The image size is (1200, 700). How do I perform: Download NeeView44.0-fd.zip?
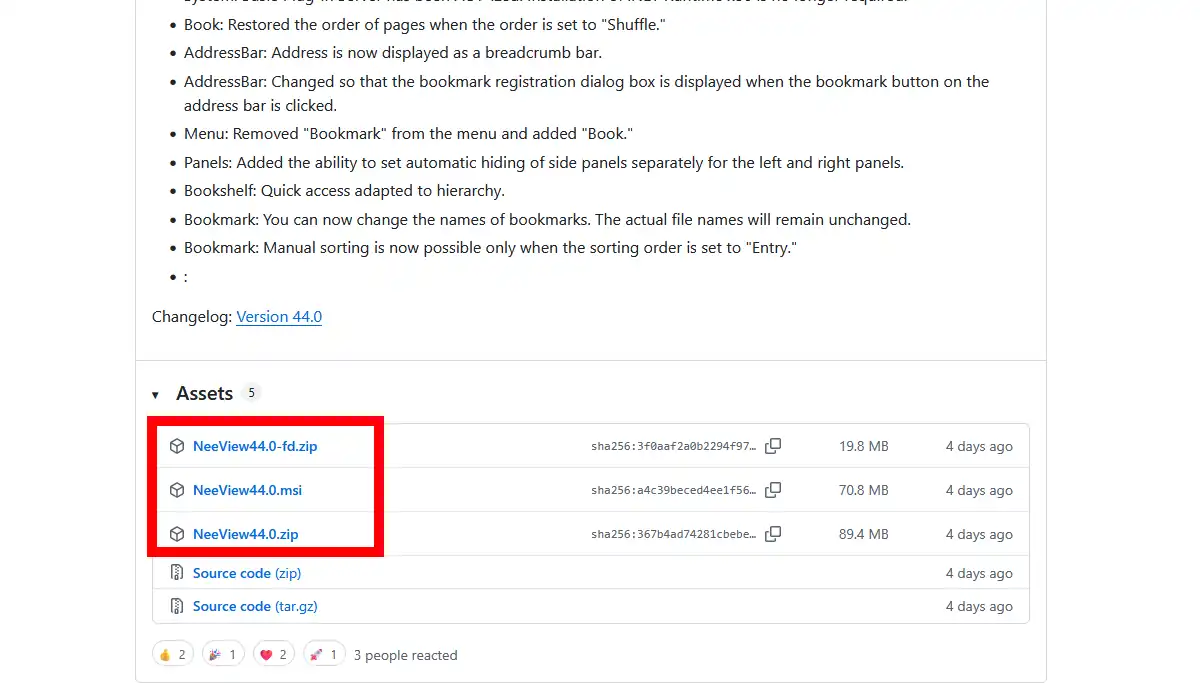(x=255, y=446)
